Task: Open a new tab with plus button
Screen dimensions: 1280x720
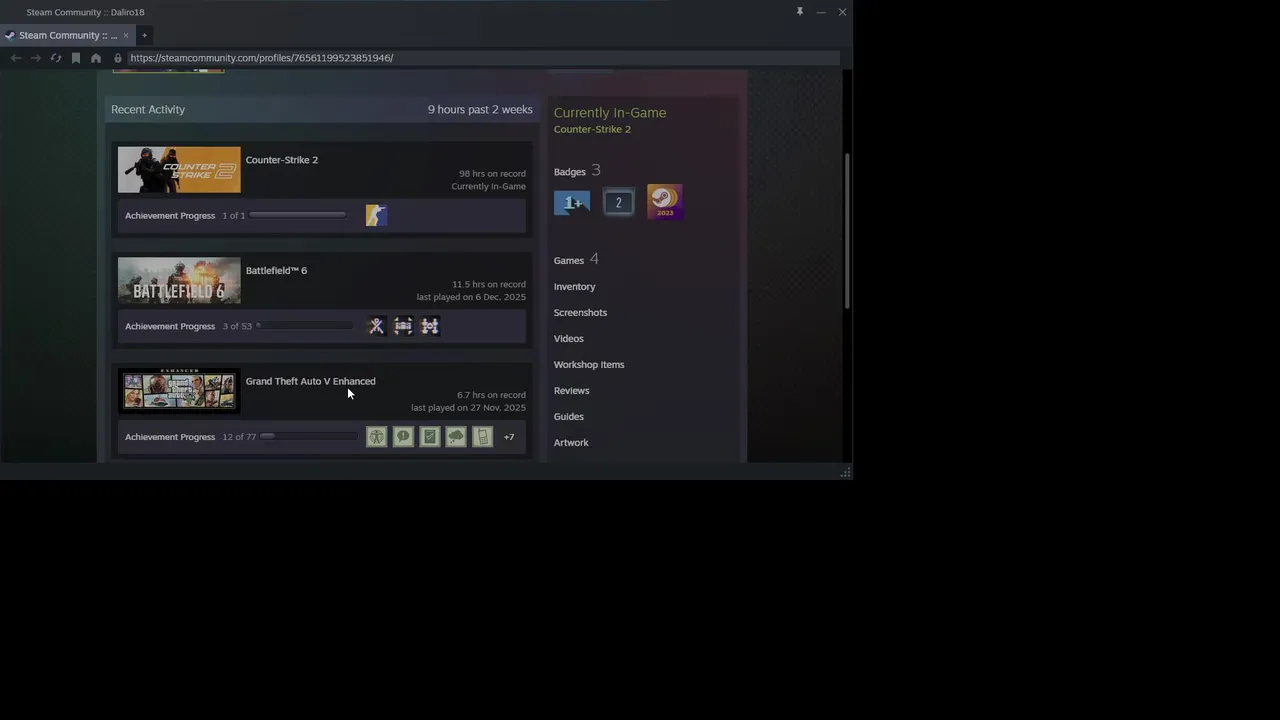Action: pos(144,35)
